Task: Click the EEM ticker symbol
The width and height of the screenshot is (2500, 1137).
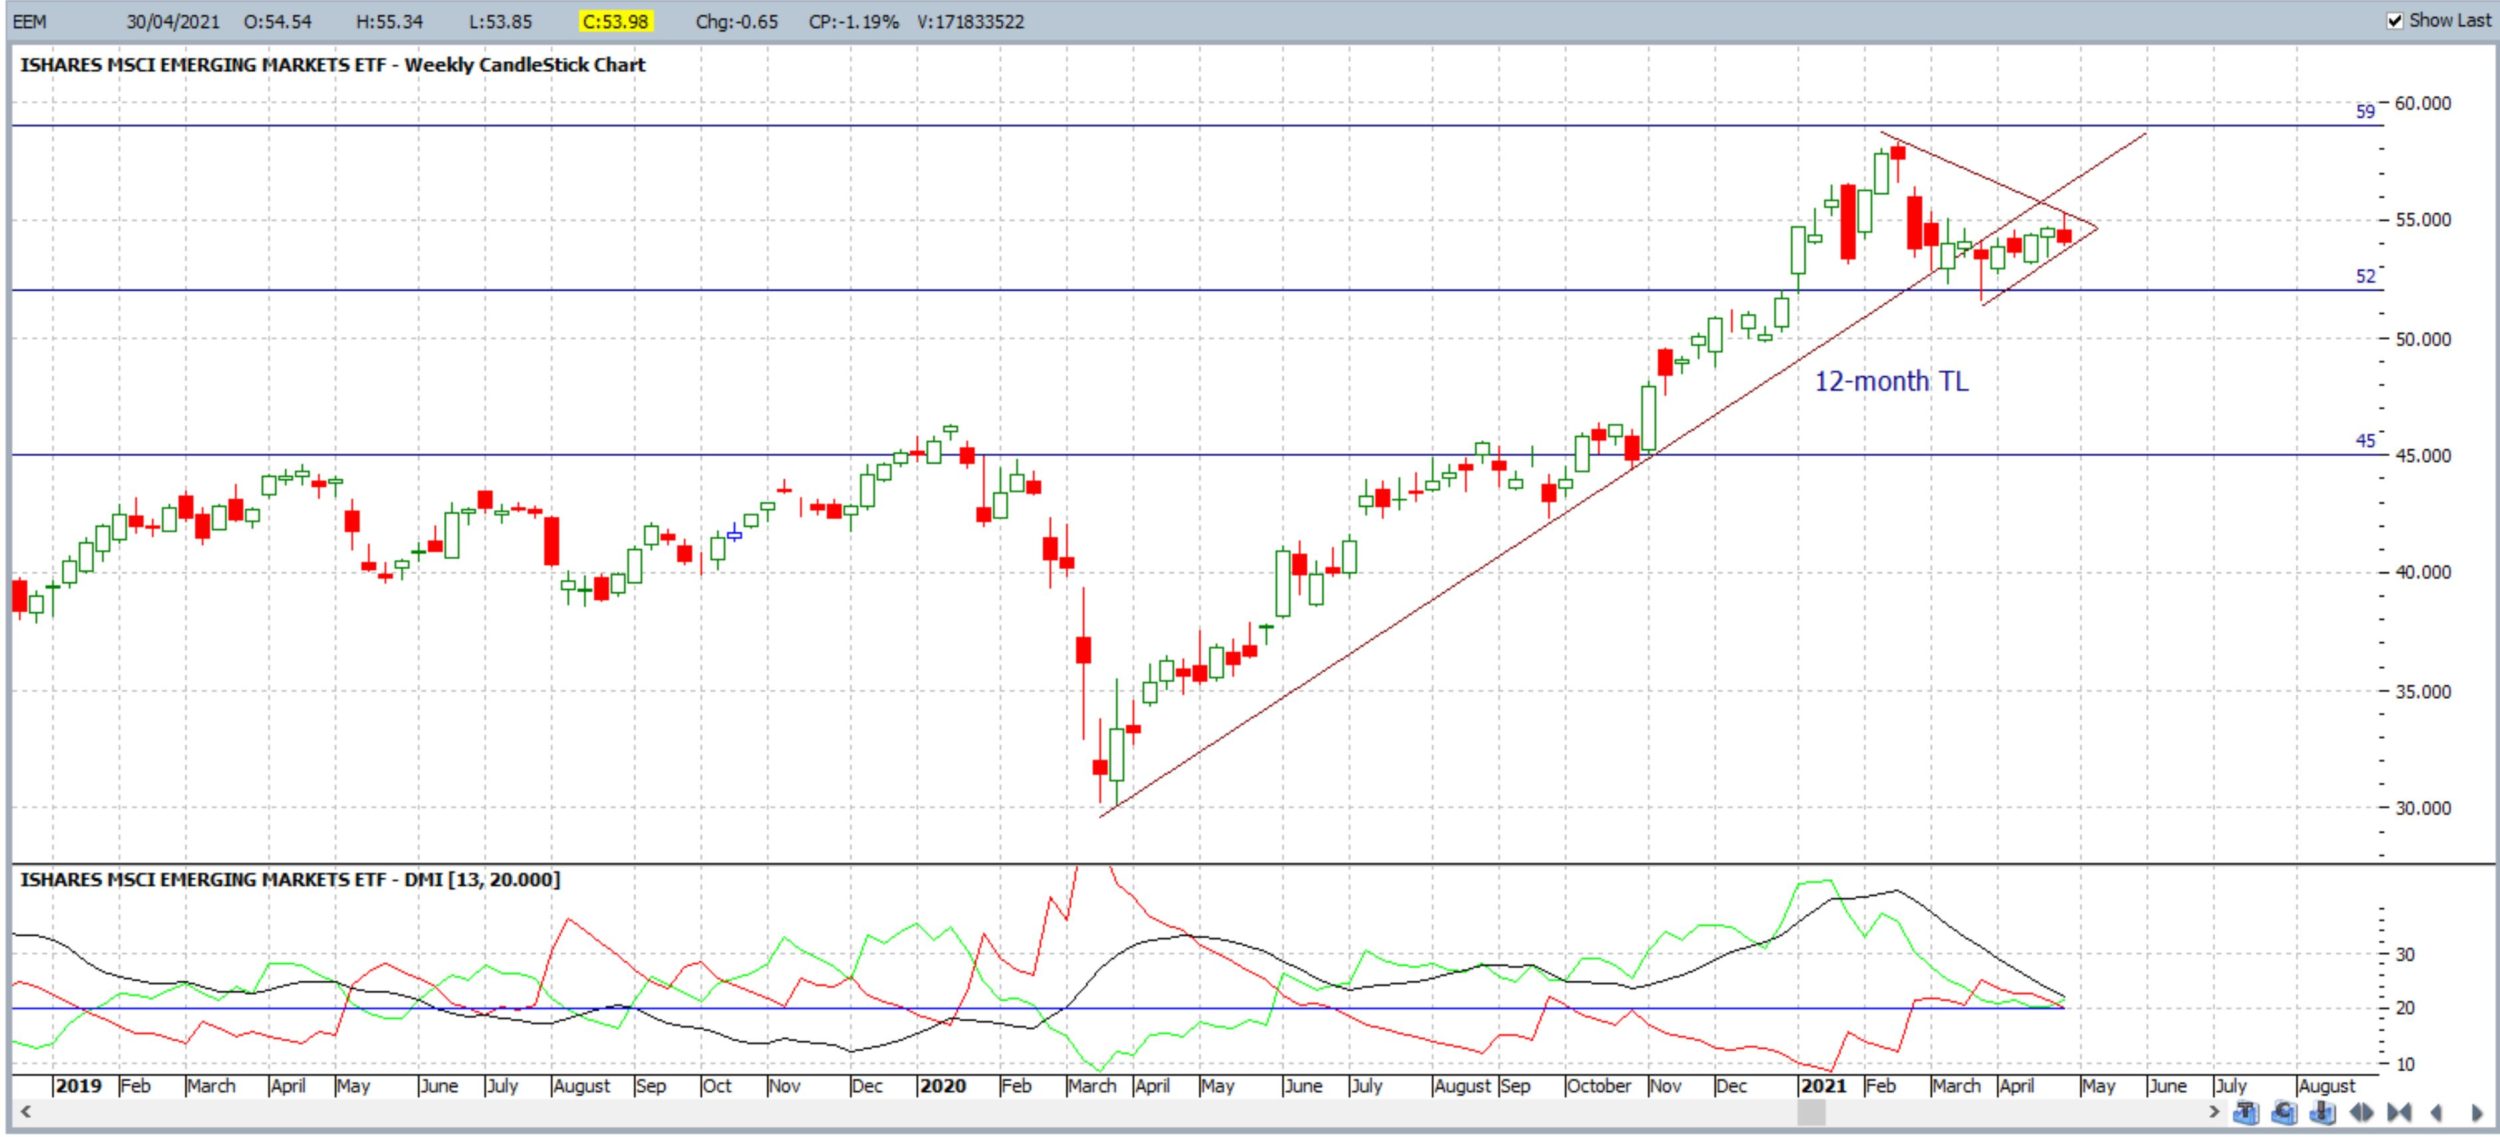Action: (x=30, y=21)
